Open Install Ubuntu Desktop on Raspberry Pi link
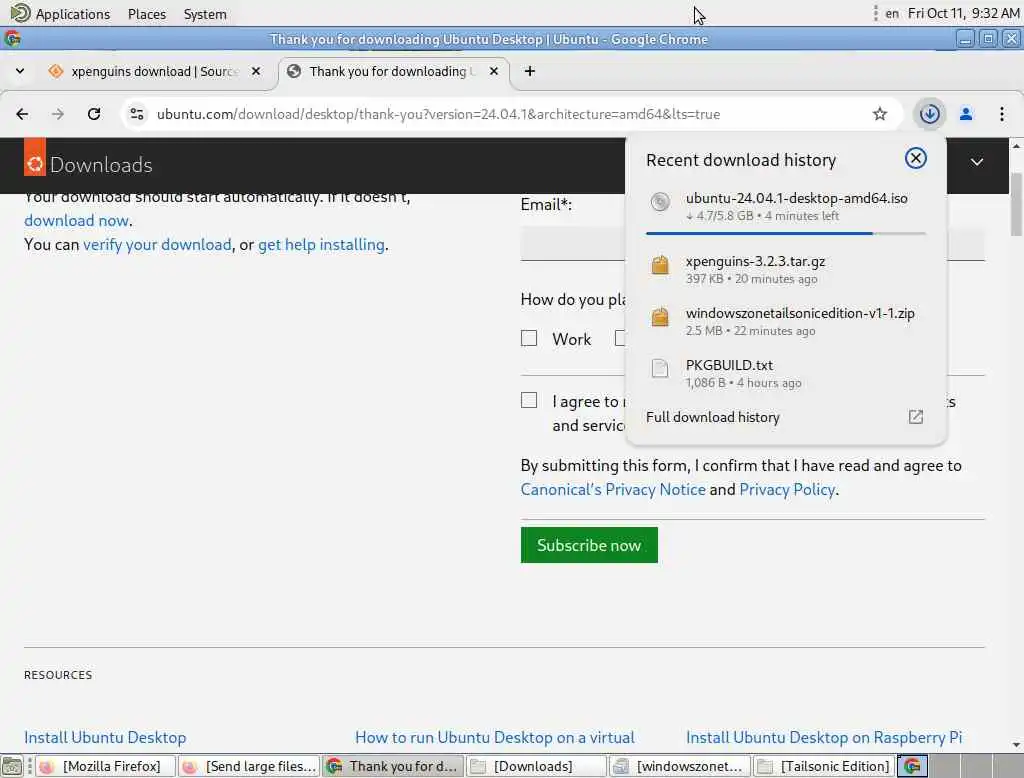1024x778 pixels. [x=824, y=737]
